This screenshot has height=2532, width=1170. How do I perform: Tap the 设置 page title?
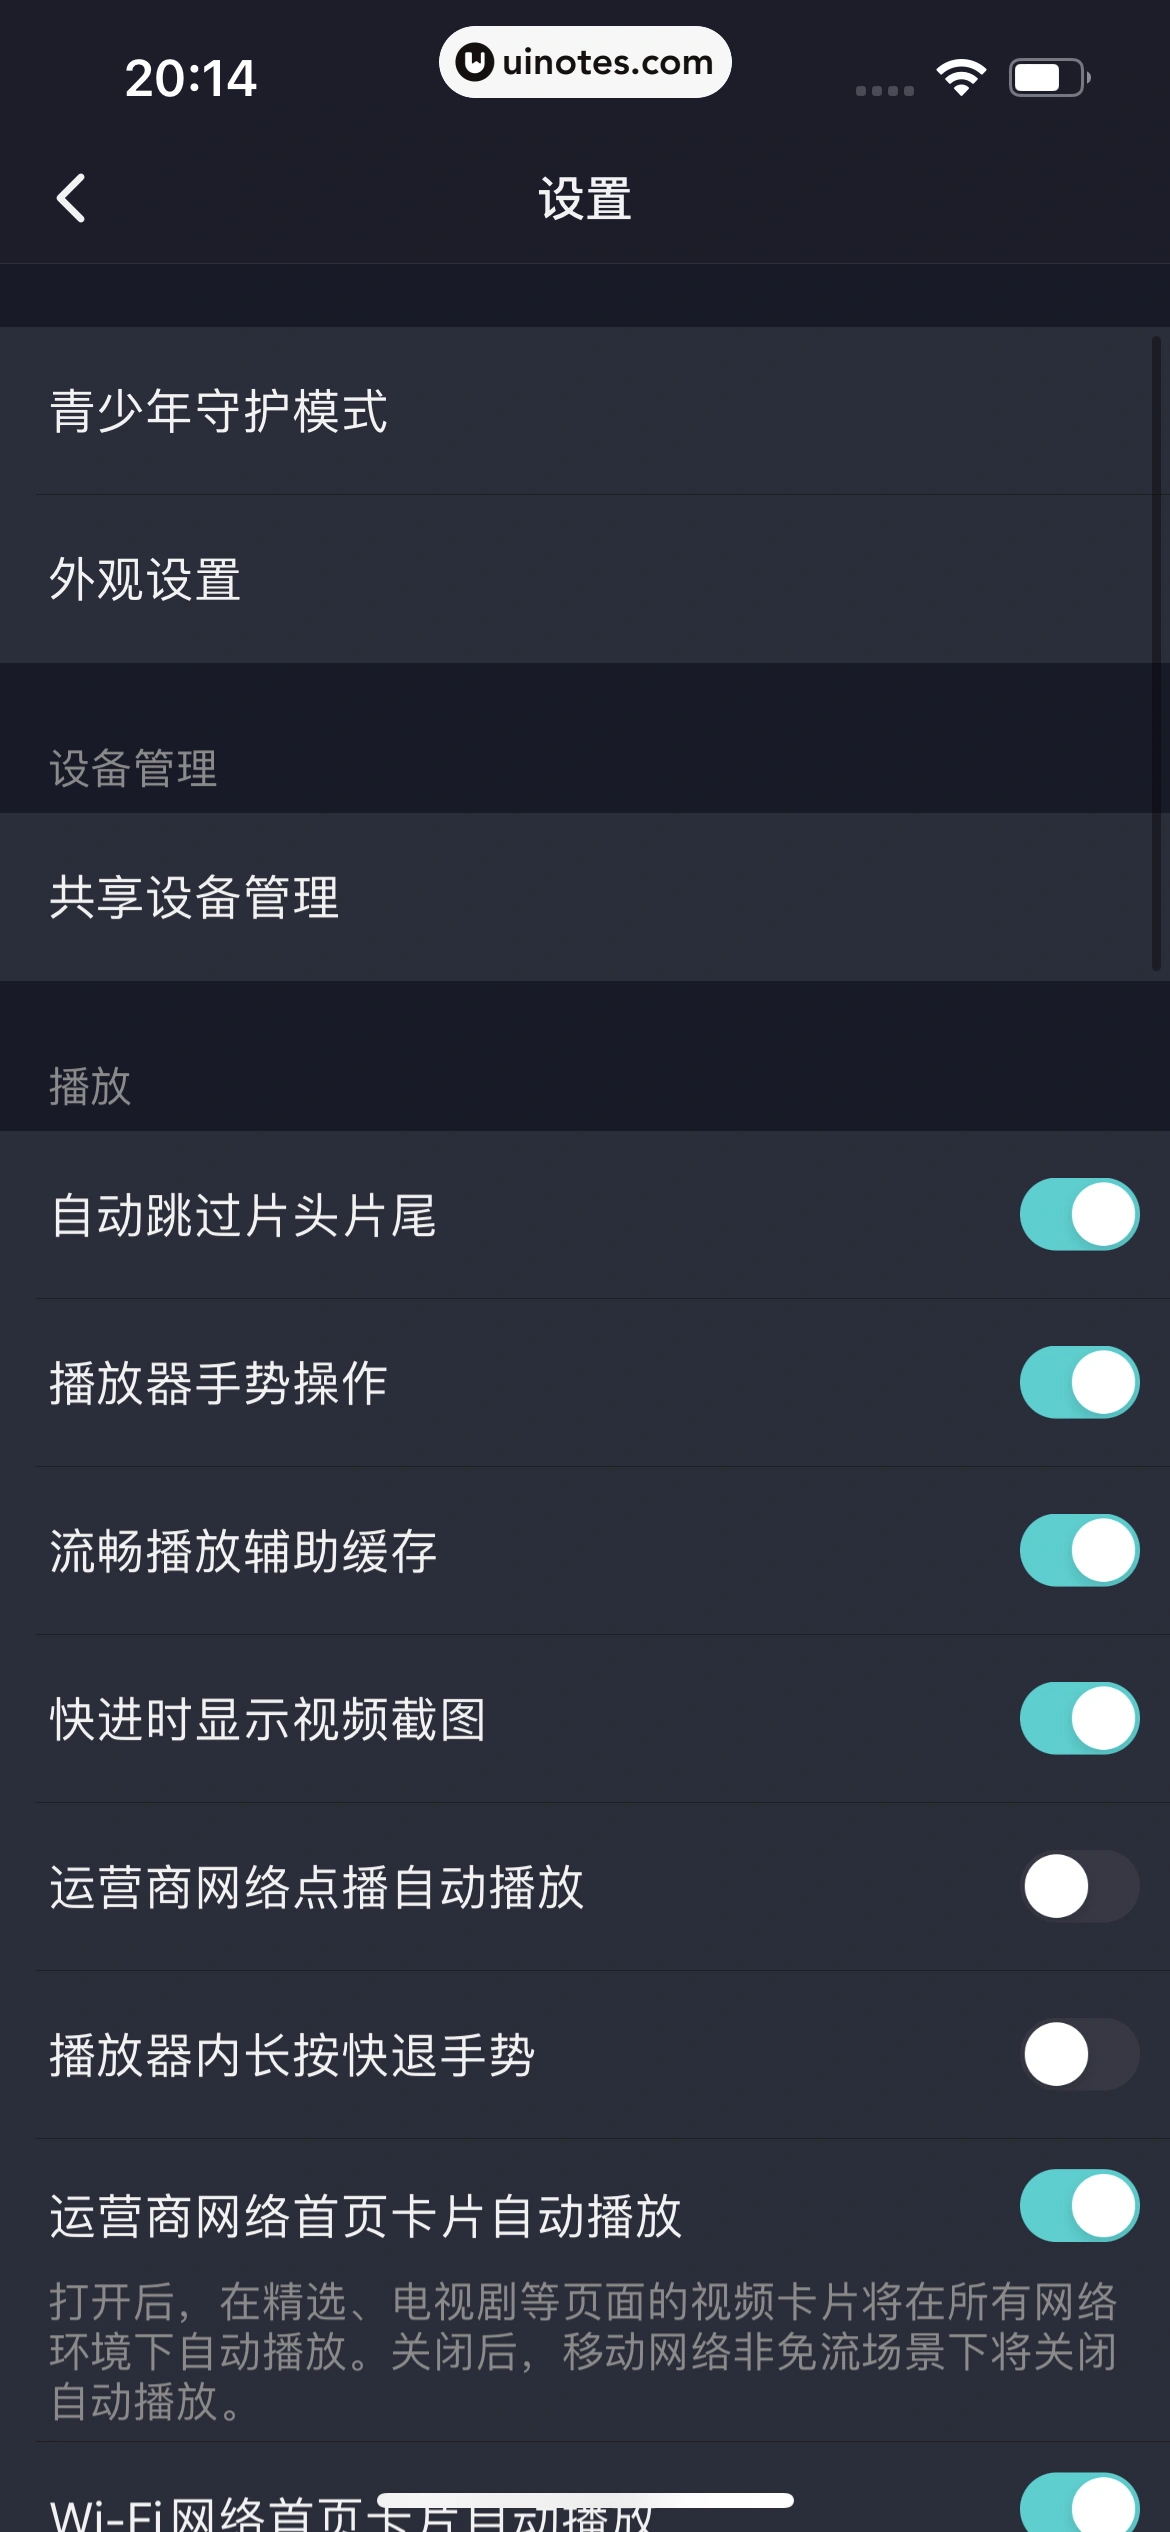(x=585, y=198)
